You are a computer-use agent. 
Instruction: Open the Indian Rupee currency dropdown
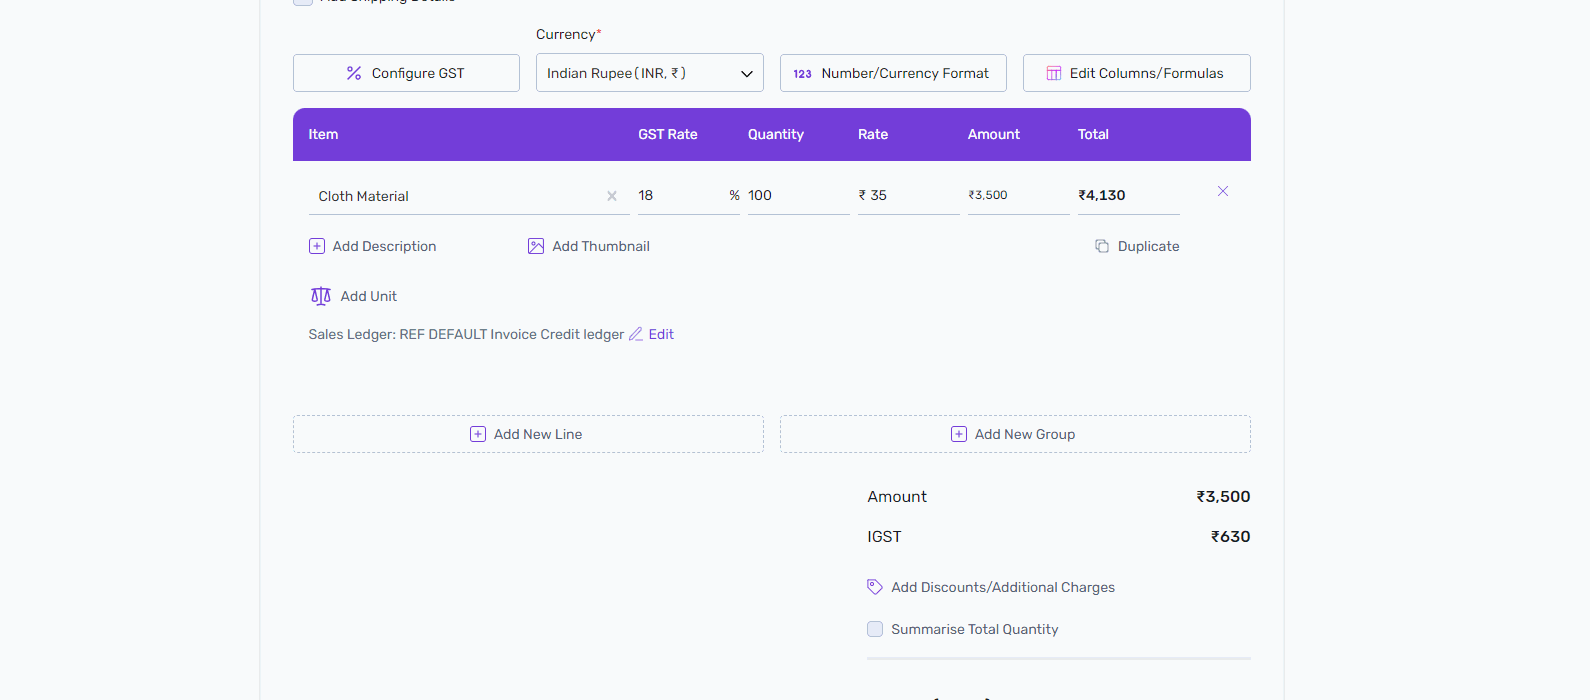(x=650, y=73)
